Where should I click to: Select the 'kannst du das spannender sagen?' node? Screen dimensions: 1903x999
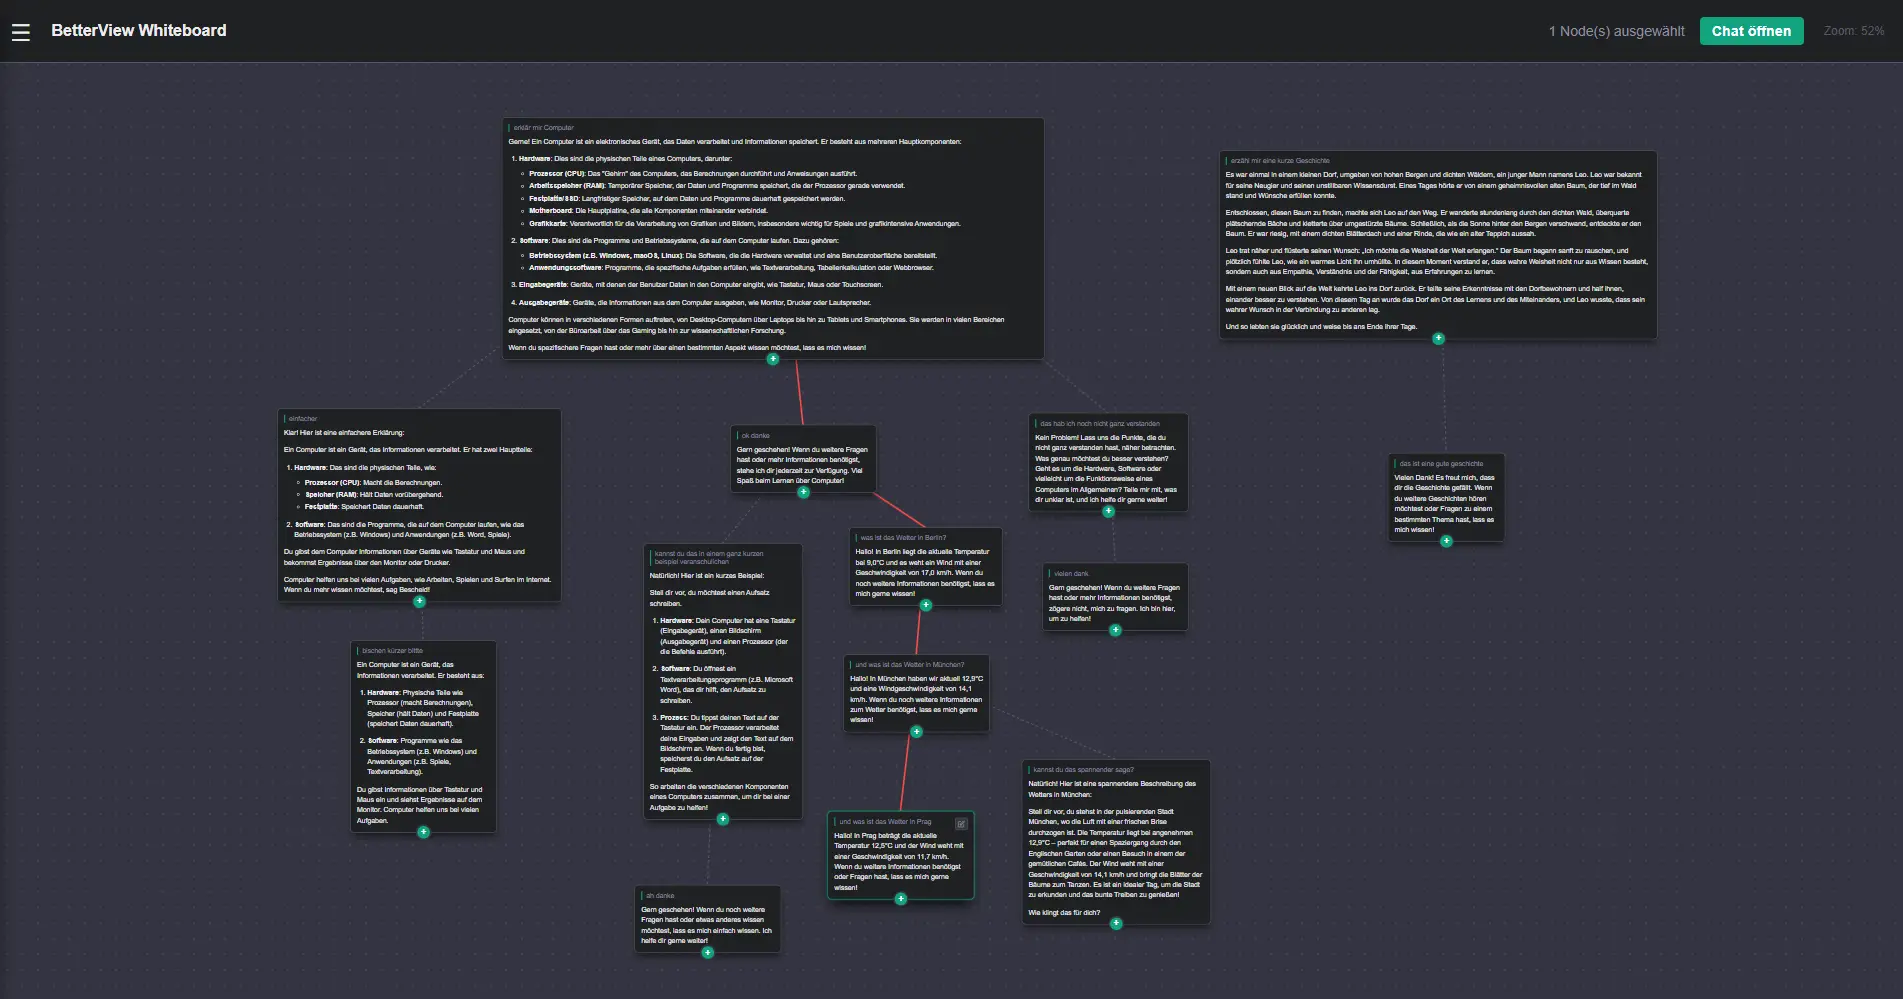(1116, 842)
